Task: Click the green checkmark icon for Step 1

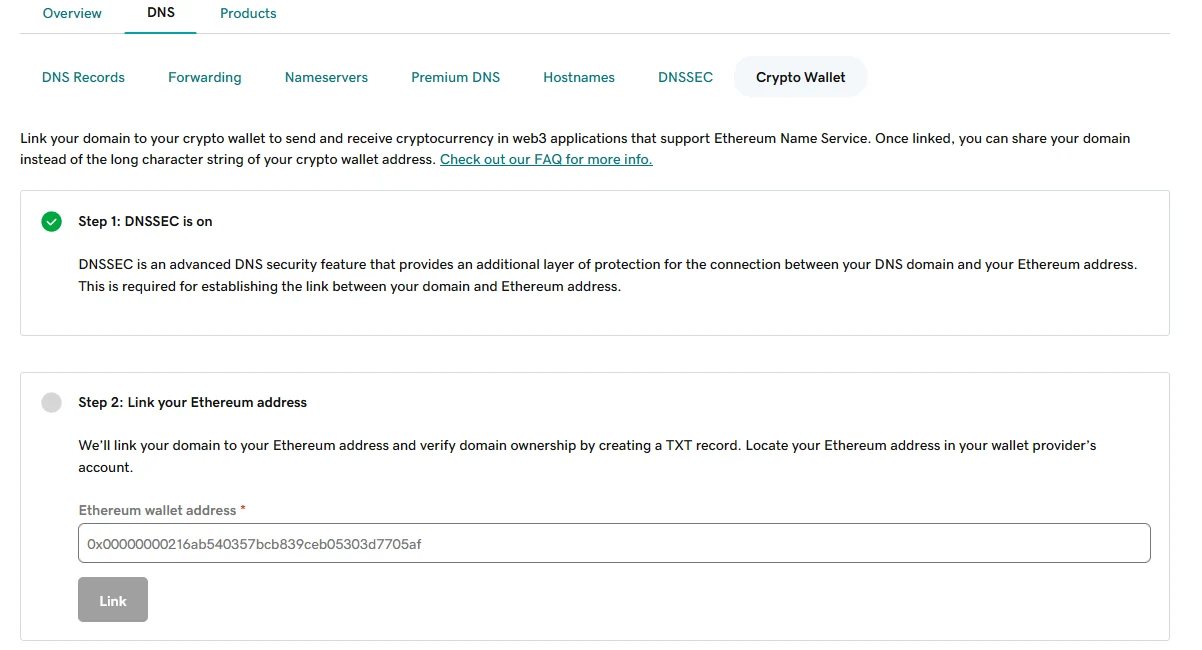Action: coord(52,221)
